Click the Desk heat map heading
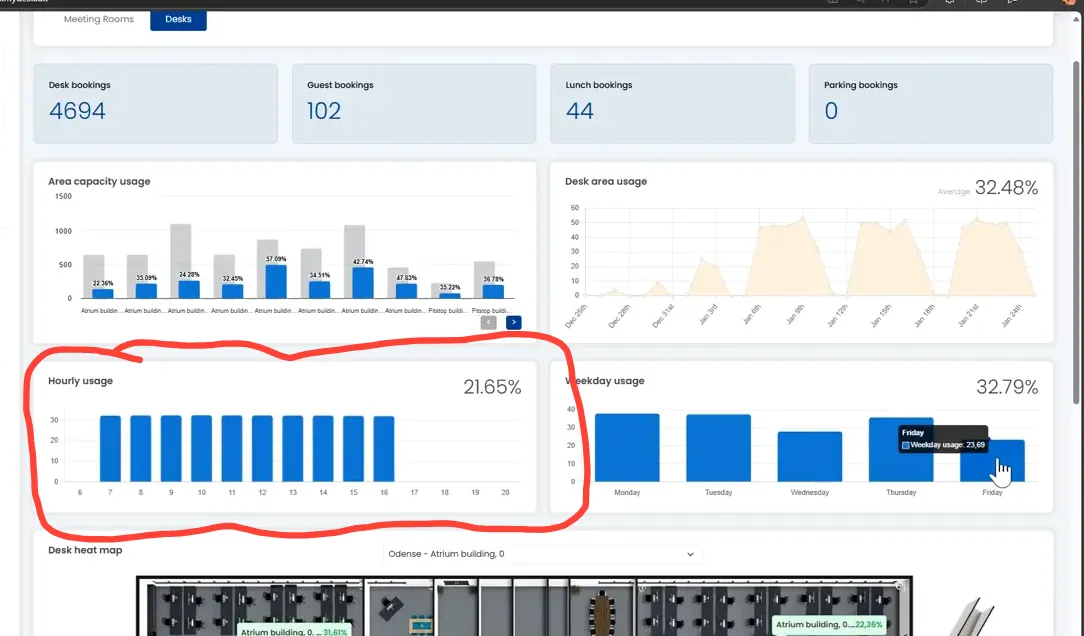 point(85,550)
